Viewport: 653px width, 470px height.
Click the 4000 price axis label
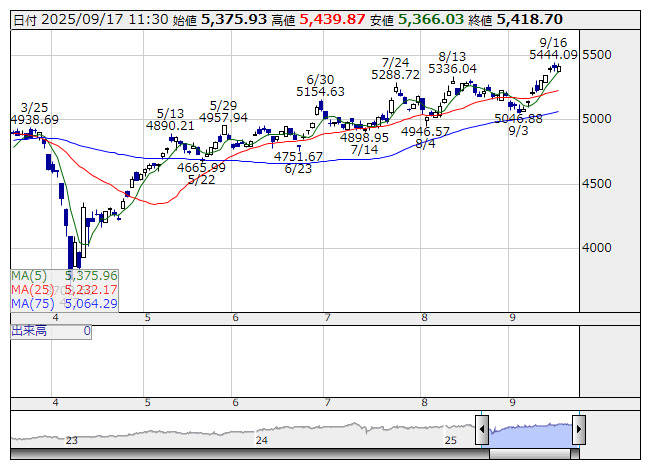click(597, 248)
